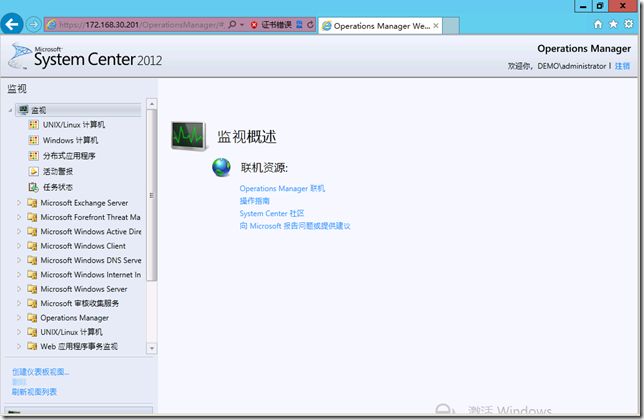The height and width of the screenshot is (420, 644).
Task: Click 创建仪表板视图 link
Action: 40,372
